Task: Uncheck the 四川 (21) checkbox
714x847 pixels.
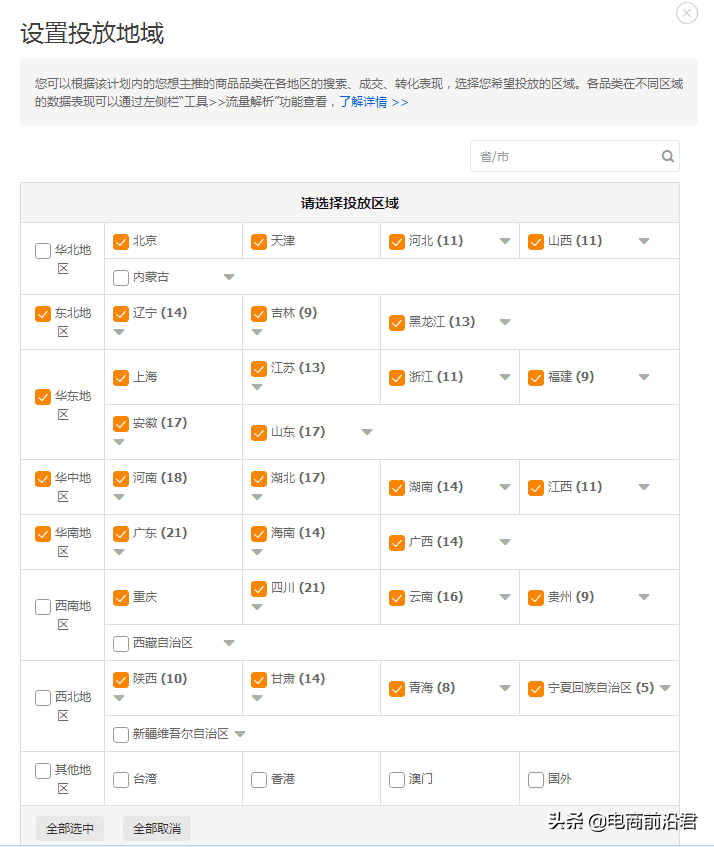Action: tap(259, 589)
